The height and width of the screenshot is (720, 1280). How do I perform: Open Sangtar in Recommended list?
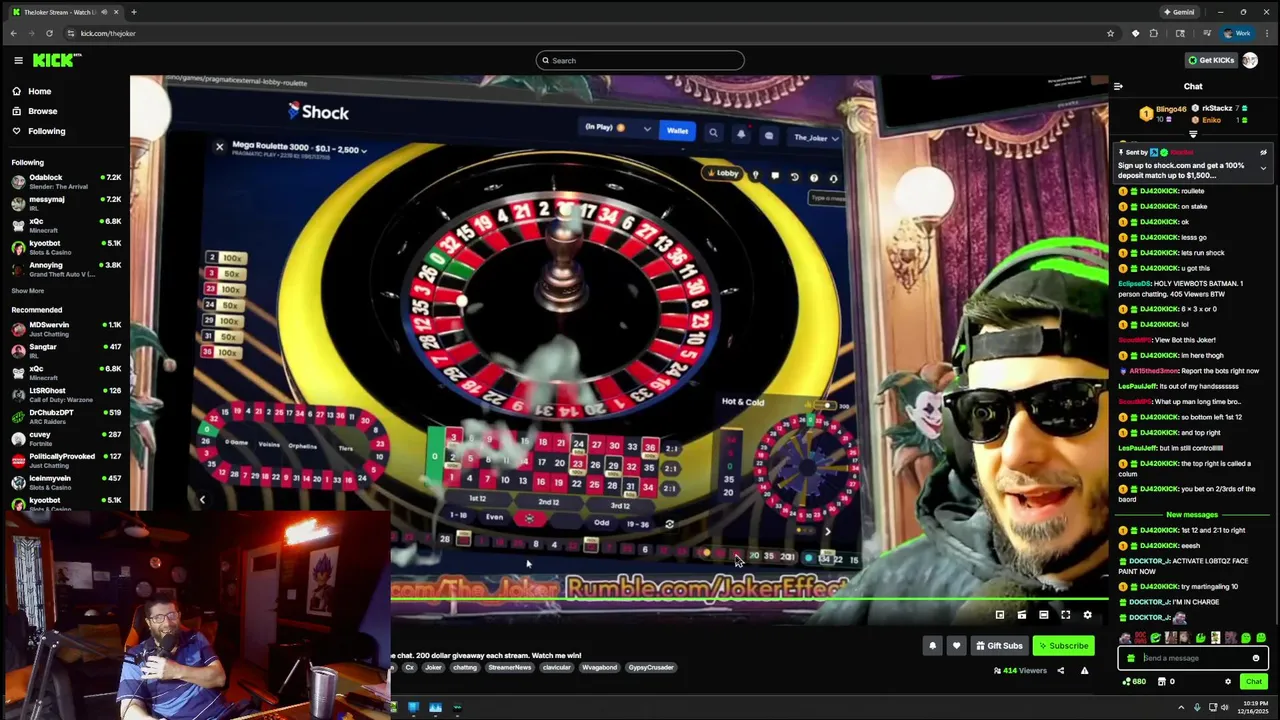[66, 350]
